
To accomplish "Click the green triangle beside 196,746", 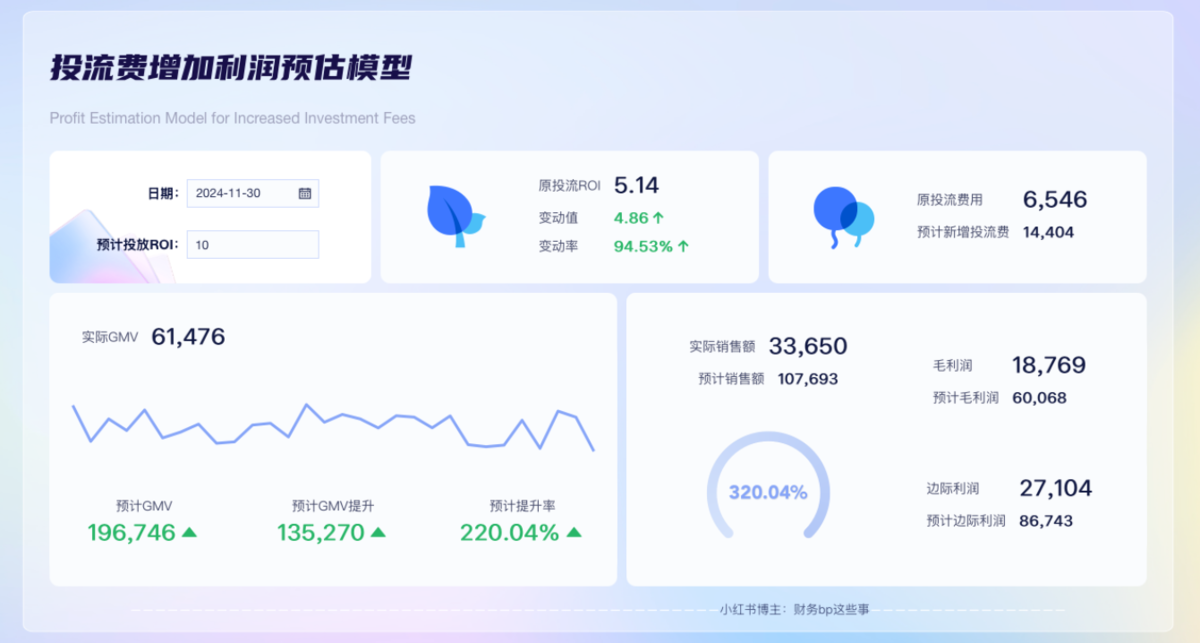I will point(189,533).
